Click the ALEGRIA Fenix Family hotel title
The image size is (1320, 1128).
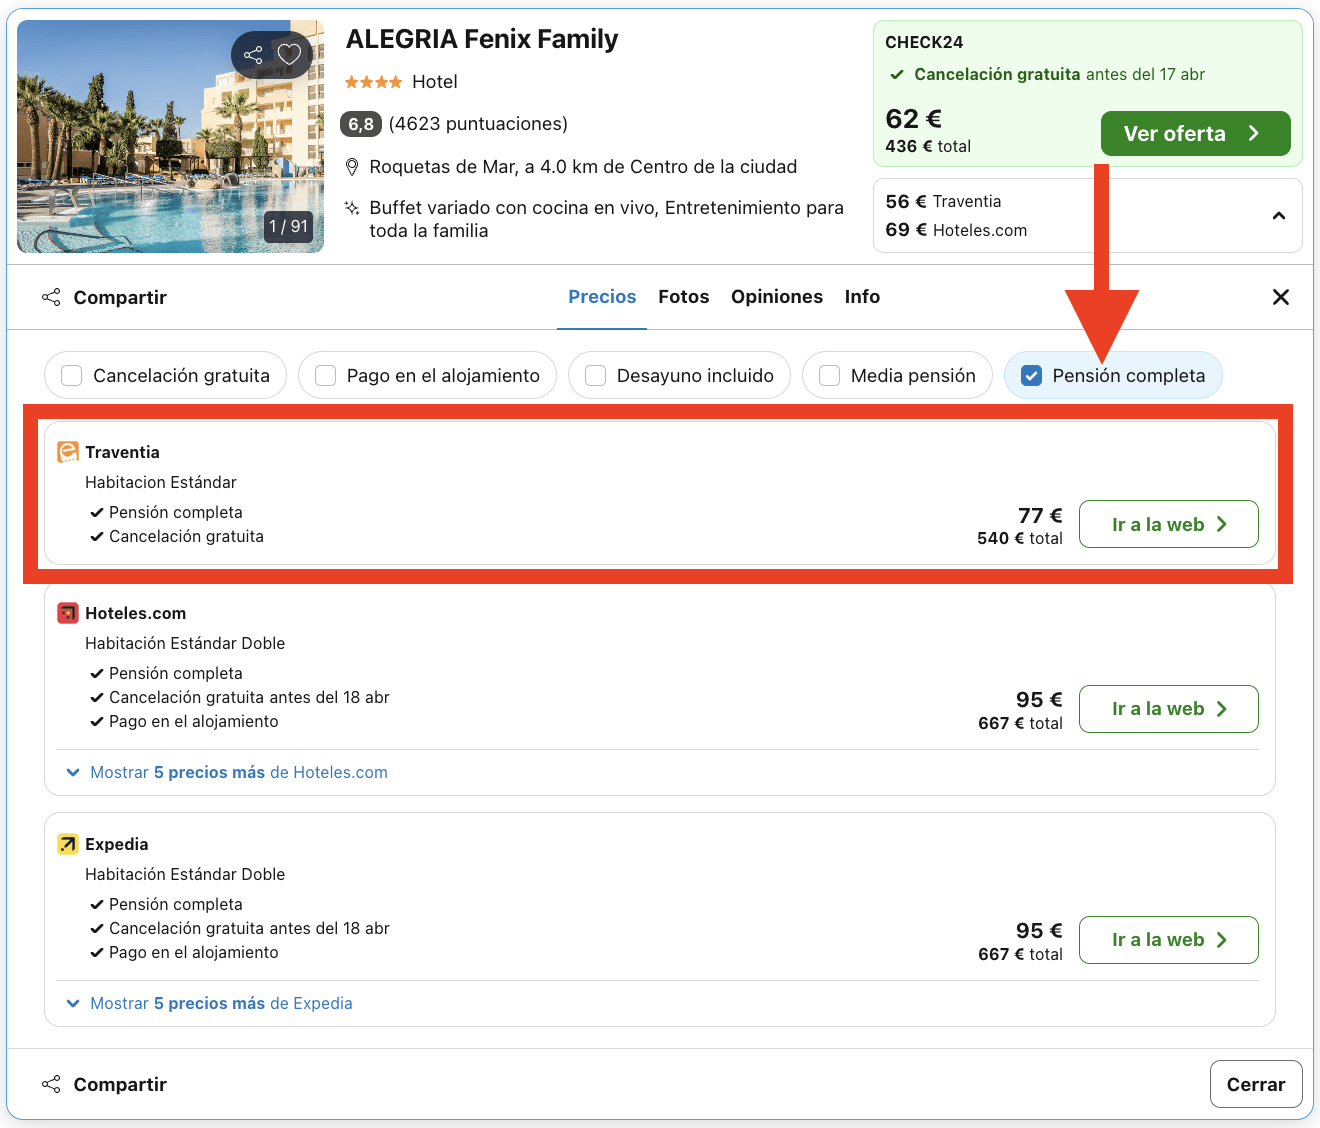(x=482, y=39)
